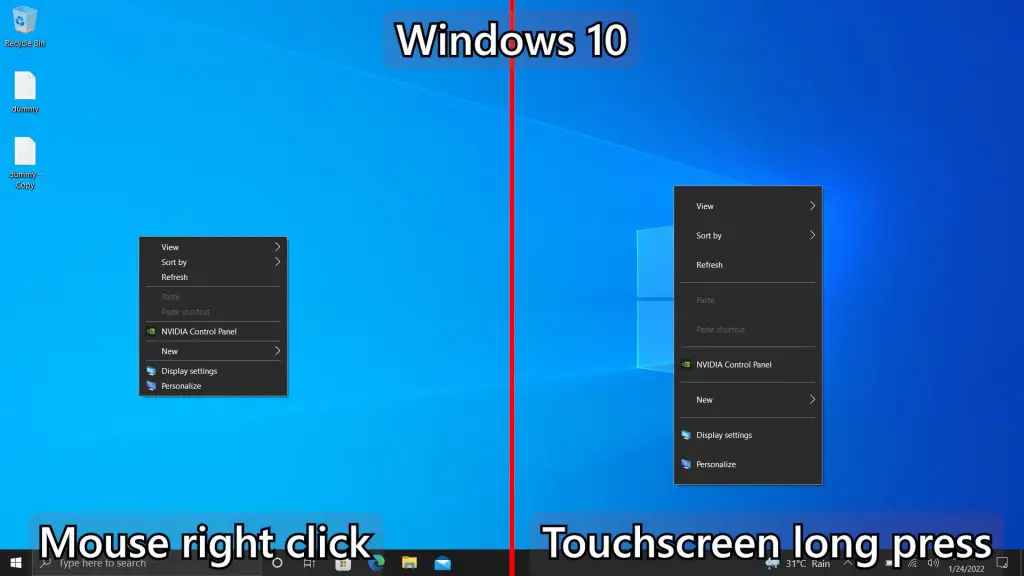Screen dimensions: 1024x576
Task: Select the dummy file on desktop
Action: coord(25,91)
